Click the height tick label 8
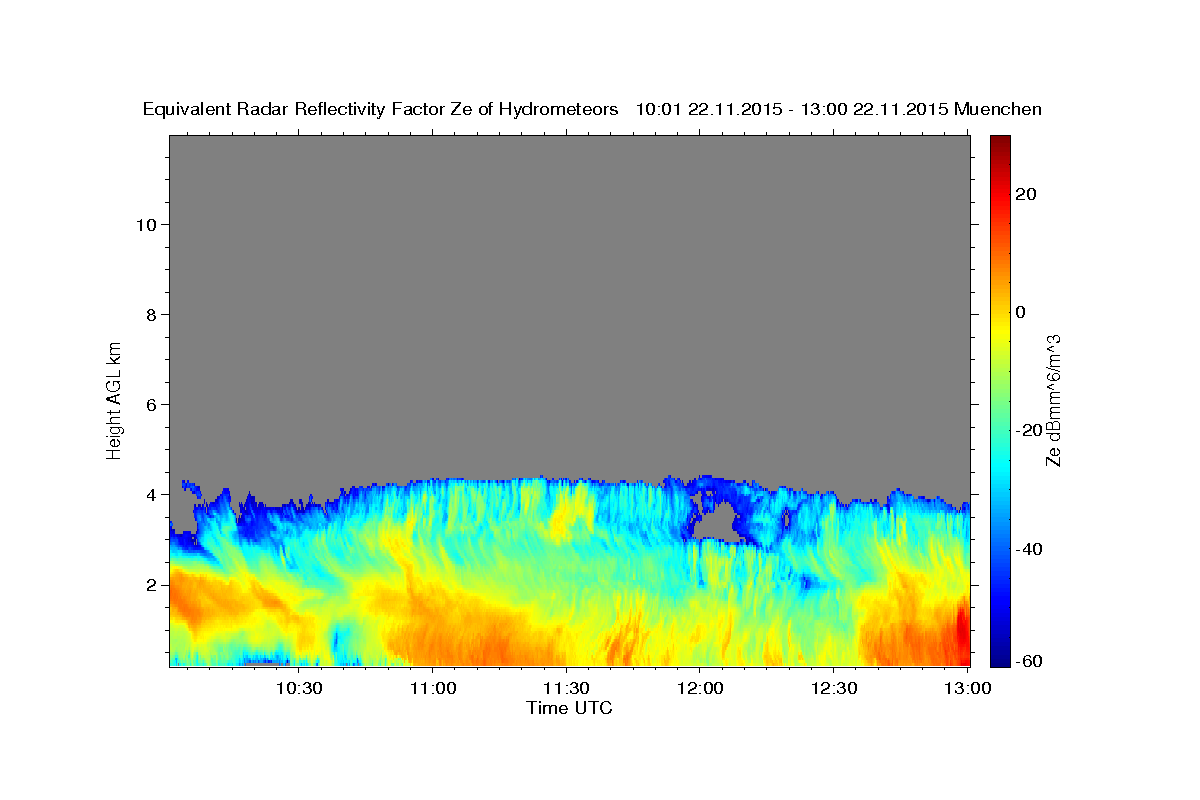Viewport: 1200px width, 800px height. [x=151, y=314]
